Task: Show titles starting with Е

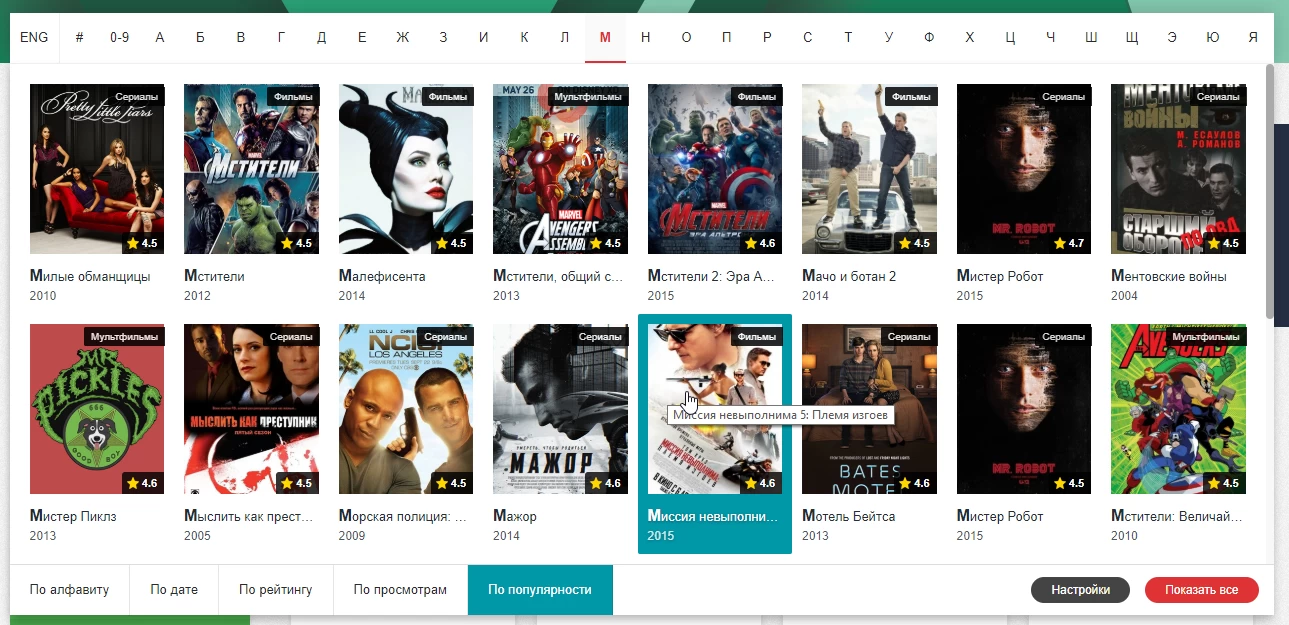Action: point(362,38)
